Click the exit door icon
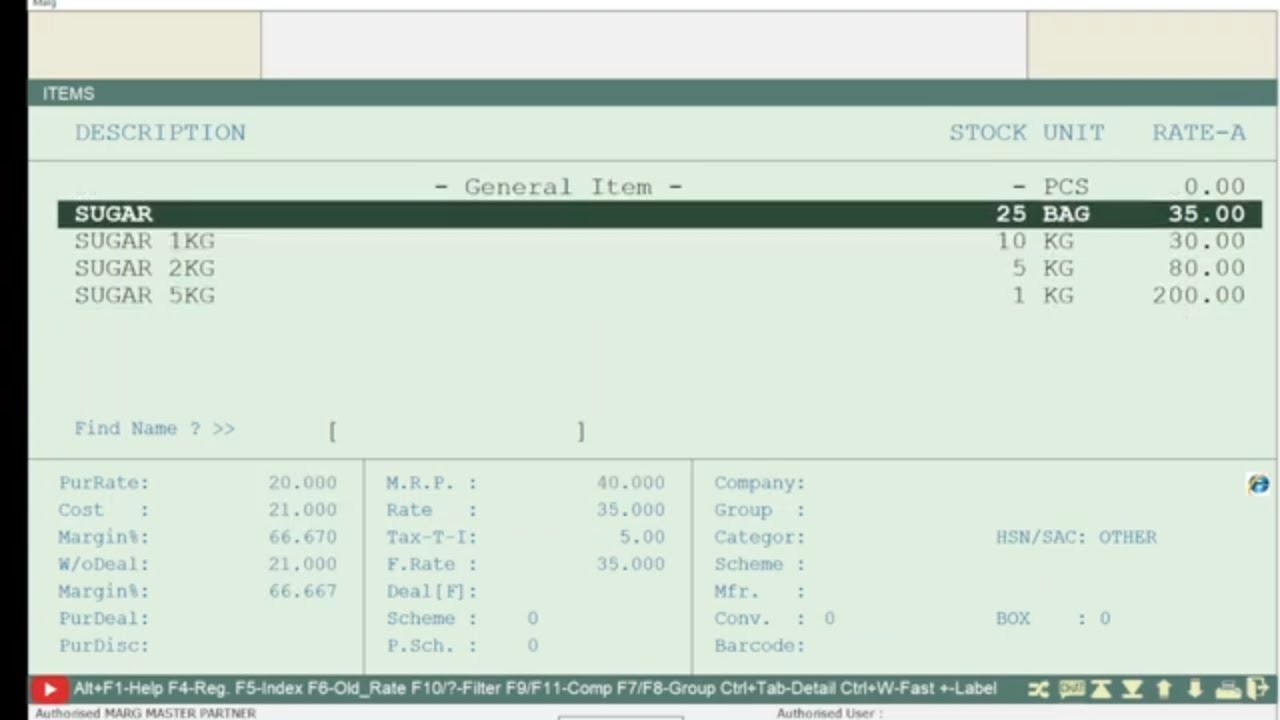Image resolution: width=1280 pixels, height=720 pixels. coord(1257,689)
